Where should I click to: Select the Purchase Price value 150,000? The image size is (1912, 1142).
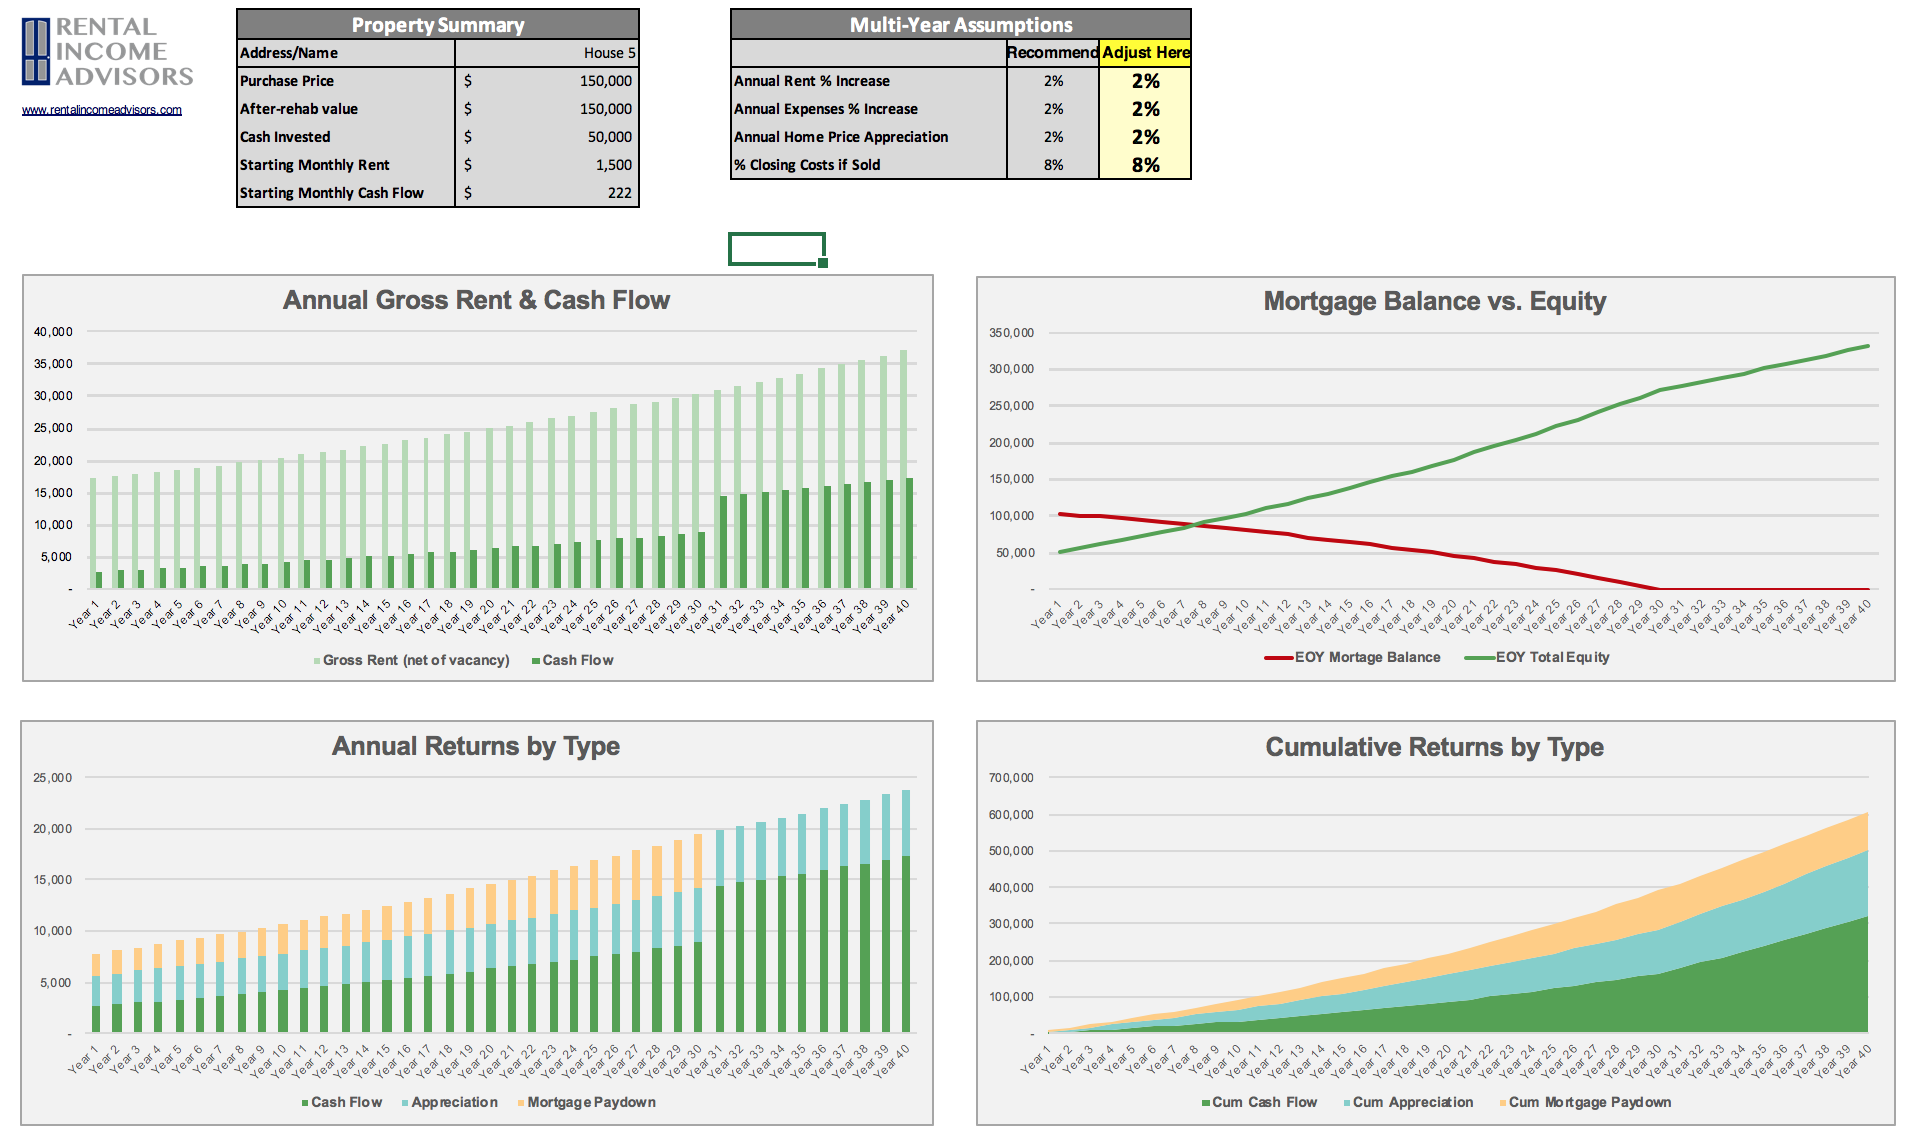click(x=547, y=81)
